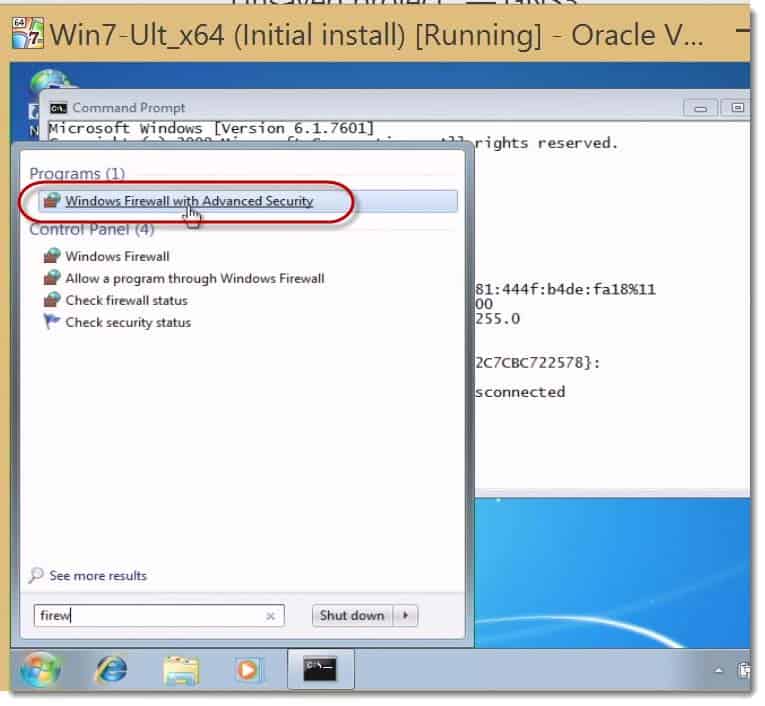Screen dimensions: 765x706
Task: Clear the search box with X button
Action: 270,617
